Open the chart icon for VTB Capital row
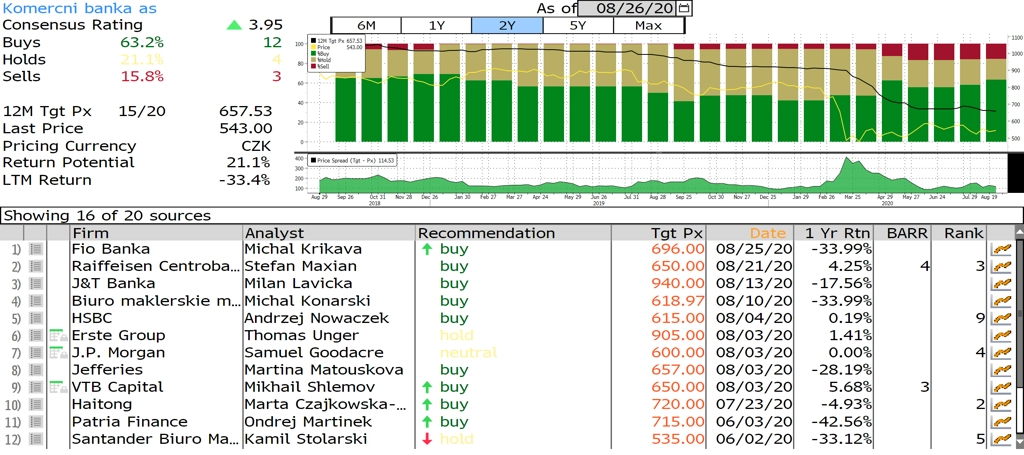The height and width of the screenshot is (455, 1024). (x=1000, y=386)
